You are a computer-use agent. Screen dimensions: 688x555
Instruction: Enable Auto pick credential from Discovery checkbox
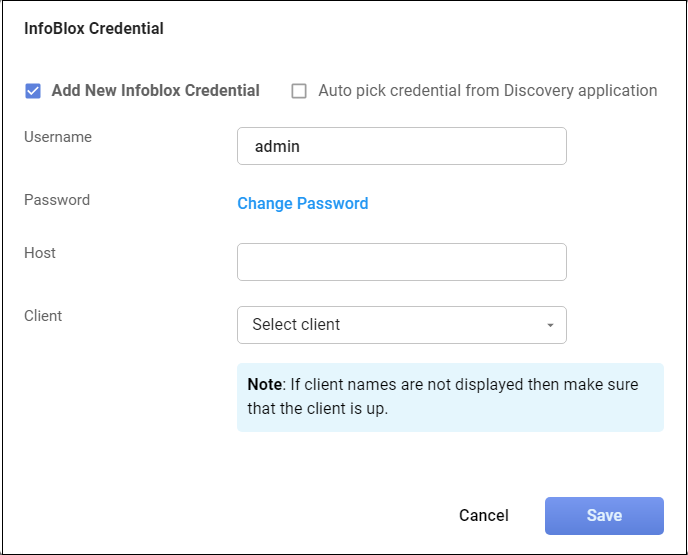click(299, 91)
